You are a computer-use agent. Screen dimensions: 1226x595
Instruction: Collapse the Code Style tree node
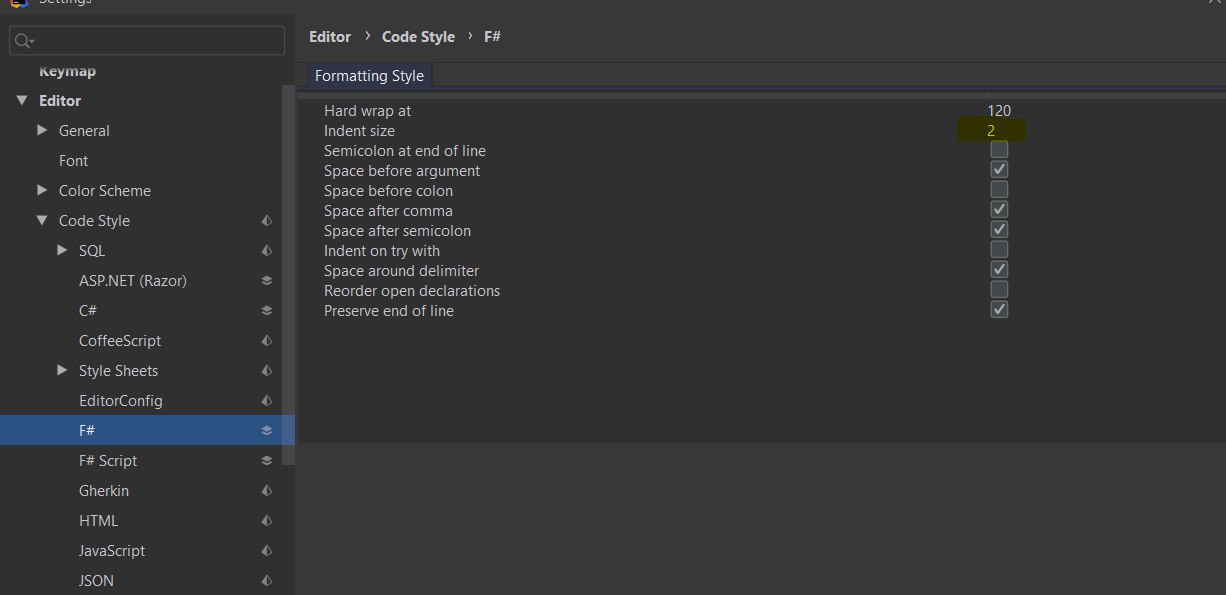[x=42, y=221]
